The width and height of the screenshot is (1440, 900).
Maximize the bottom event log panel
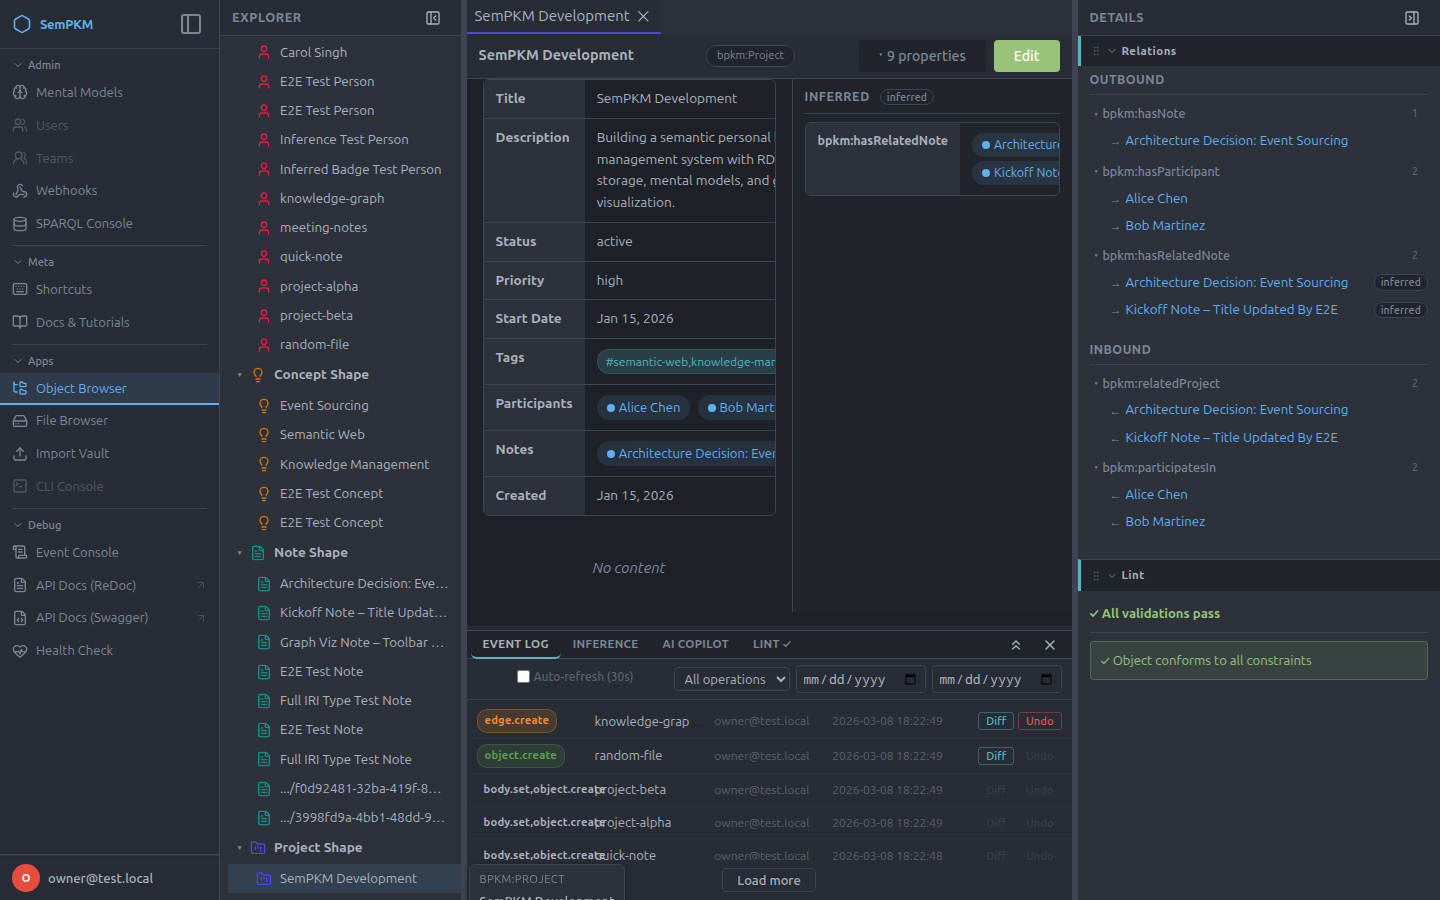point(1016,645)
